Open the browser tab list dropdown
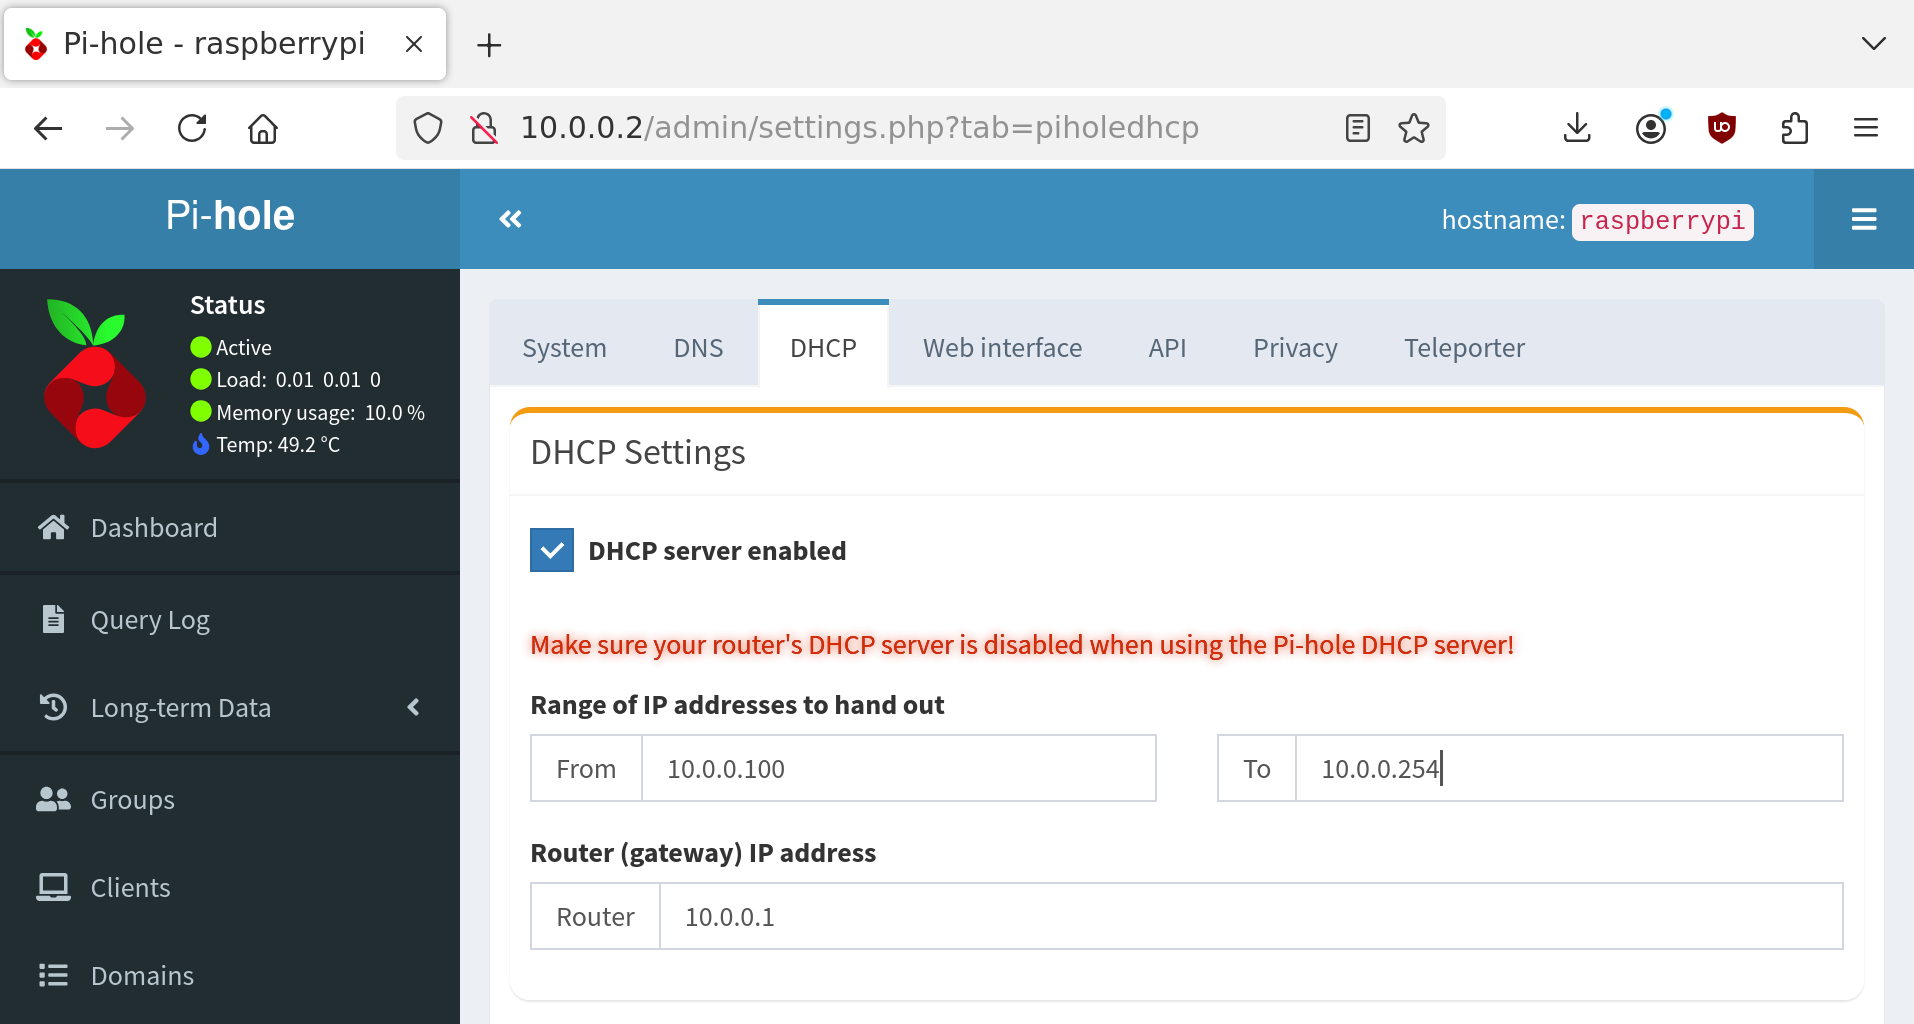The image size is (1914, 1024). [x=1873, y=43]
